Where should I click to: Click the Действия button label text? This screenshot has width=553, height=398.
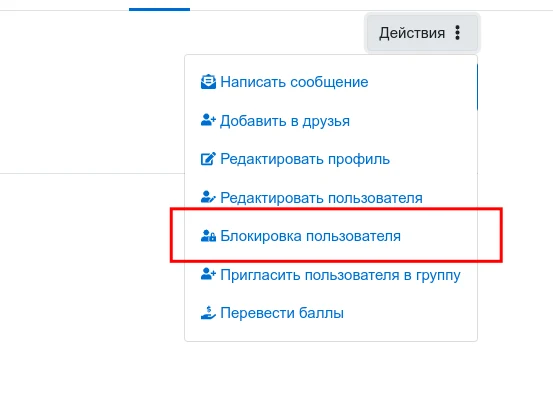point(412,33)
